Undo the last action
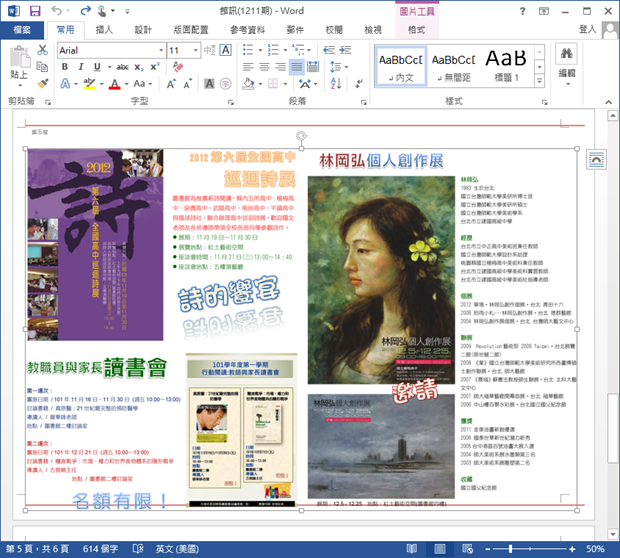This screenshot has height=558, width=620. (x=57, y=11)
